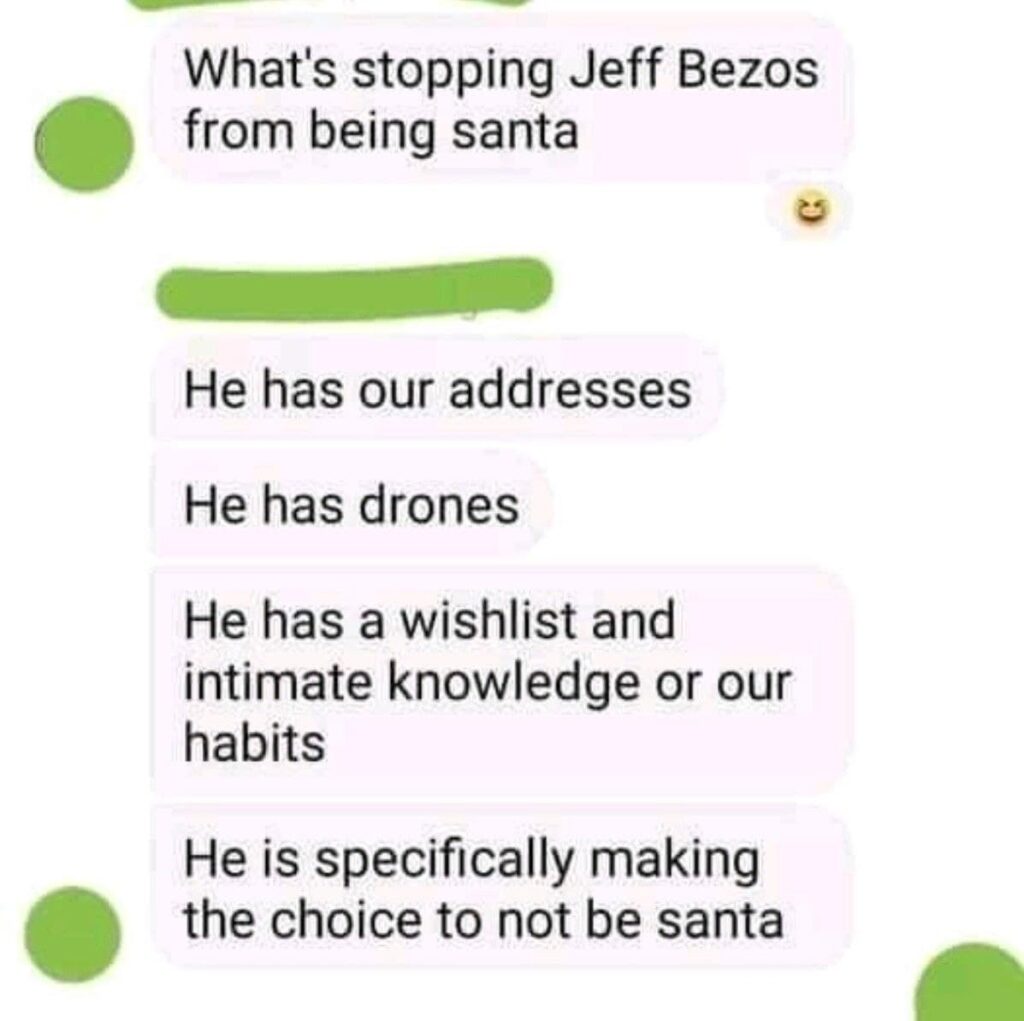This screenshot has width=1024, height=1021.
Task: Tap the green avatar beside the Jeff Bezos question
Action: coord(84,144)
